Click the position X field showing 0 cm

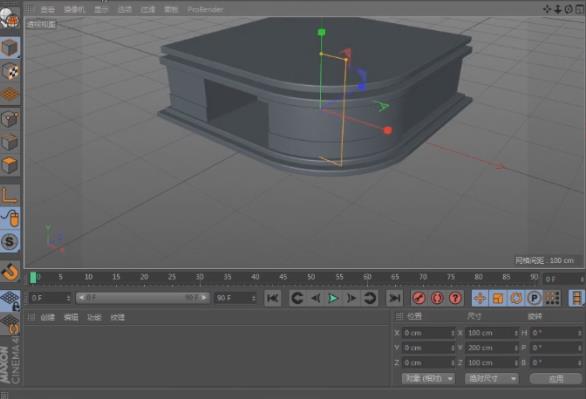point(428,333)
